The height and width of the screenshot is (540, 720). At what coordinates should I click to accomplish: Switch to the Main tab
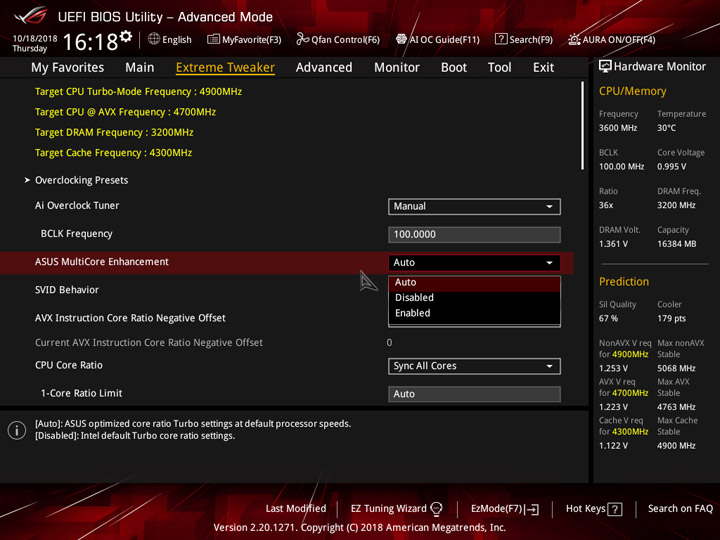tap(140, 68)
